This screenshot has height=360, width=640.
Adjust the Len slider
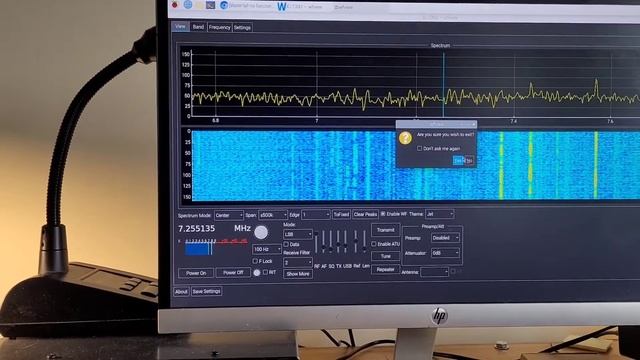364,242
